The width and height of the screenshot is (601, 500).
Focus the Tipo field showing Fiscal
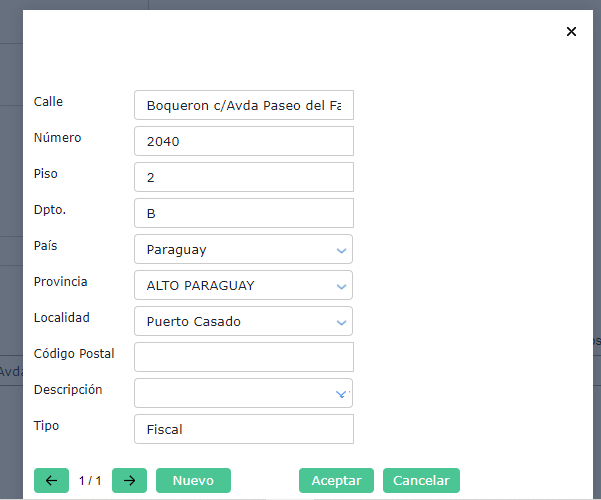point(243,429)
